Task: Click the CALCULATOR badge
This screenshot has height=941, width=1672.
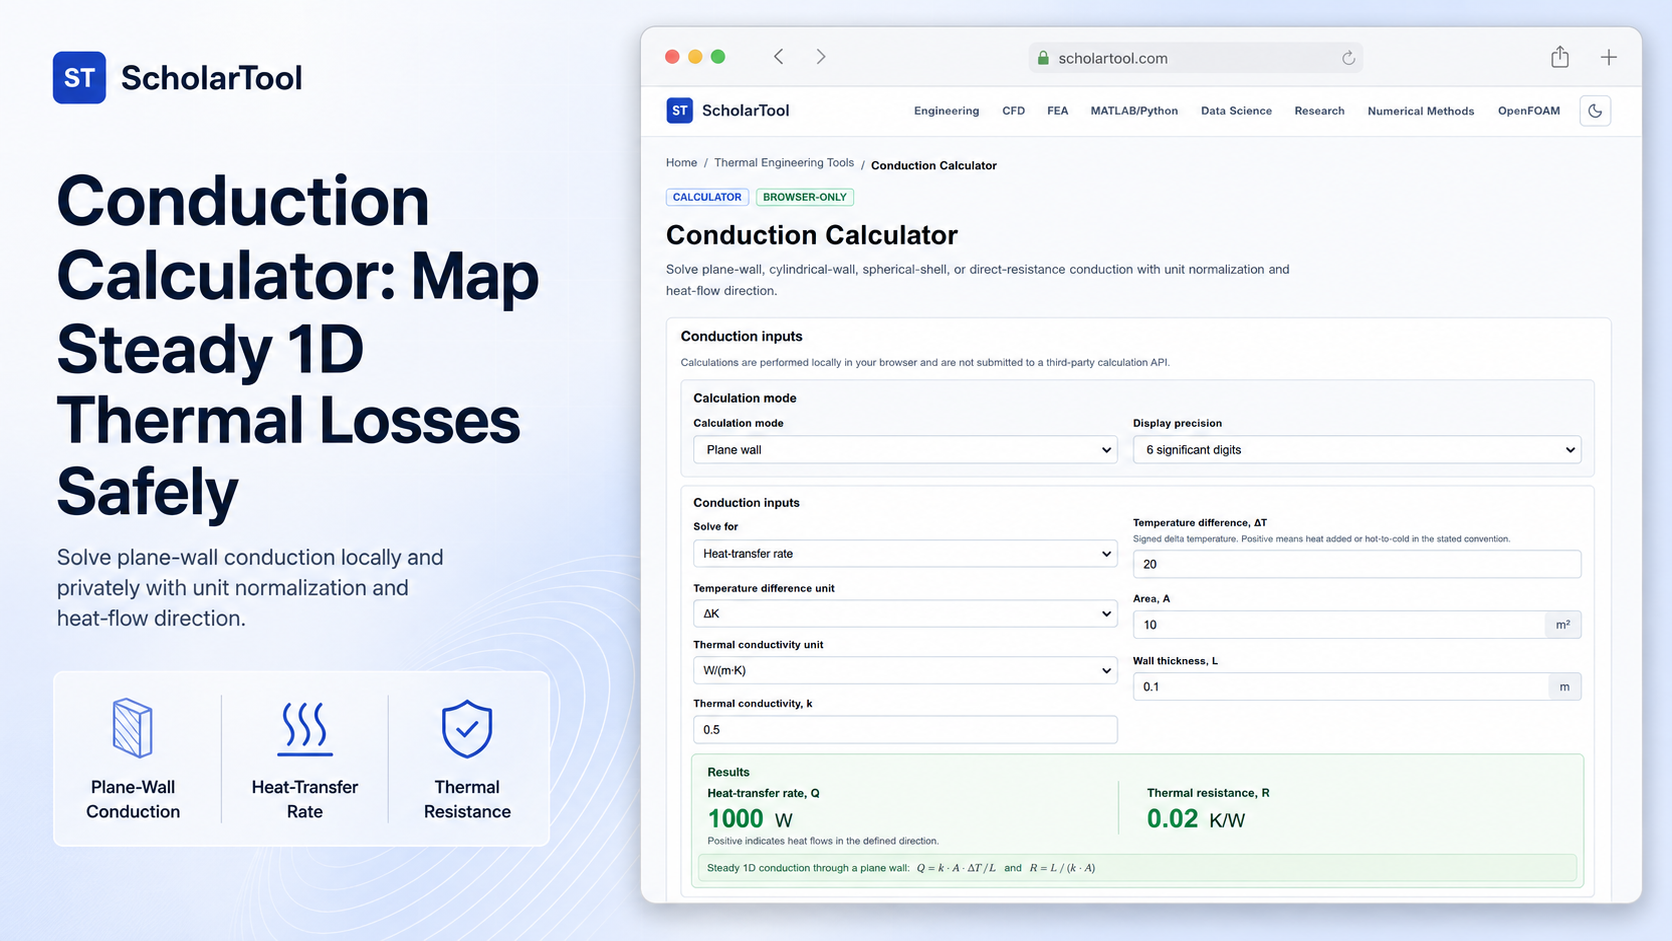Action: coord(707,197)
